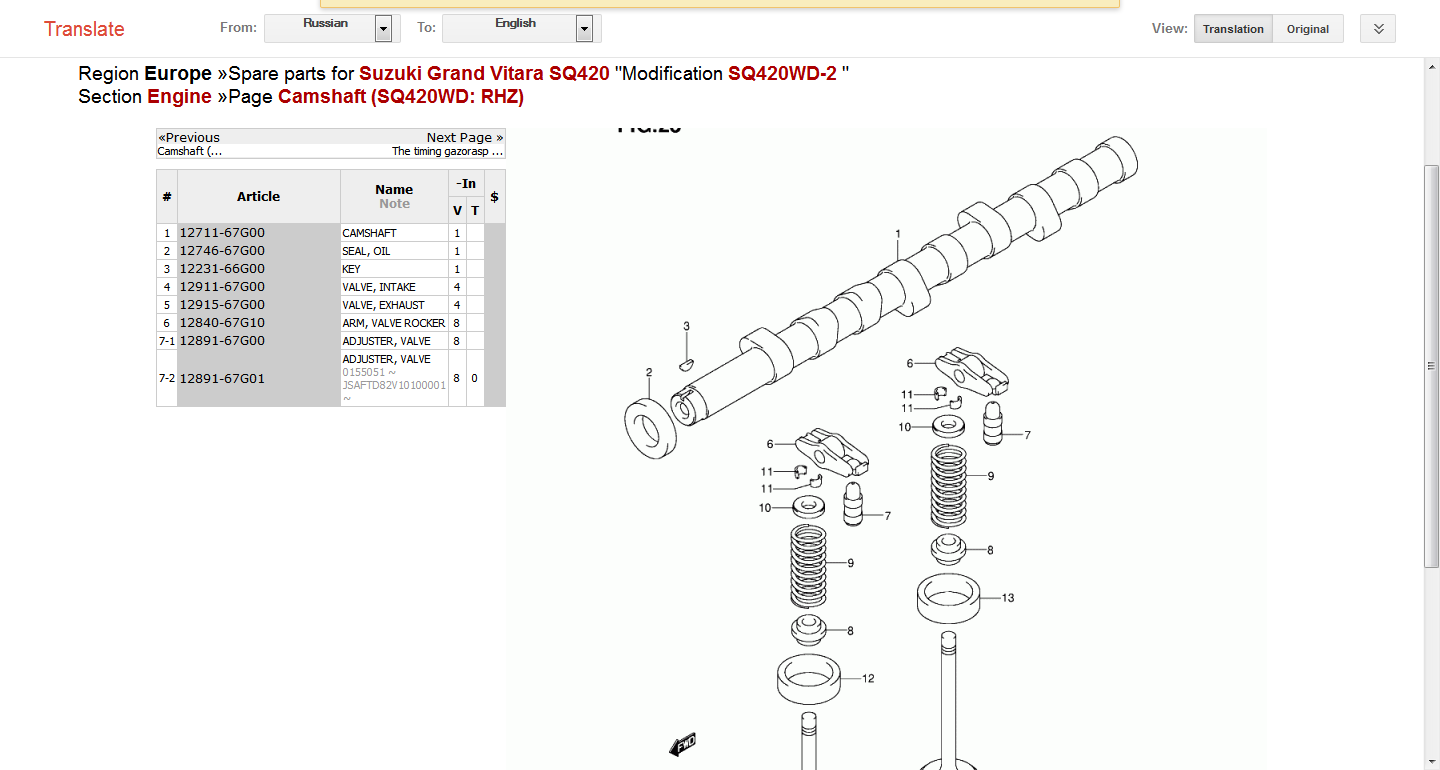Image resolution: width=1440 pixels, height=770 pixels.
Task: Click article 12231-66G00 key
Action: tap(222, 269)
